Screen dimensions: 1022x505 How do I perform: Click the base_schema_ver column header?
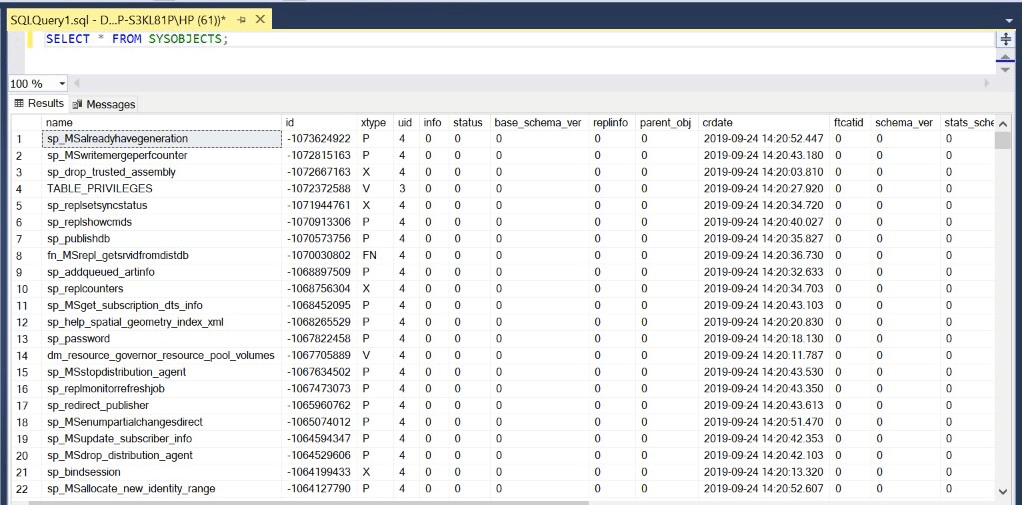pos(538,123)
